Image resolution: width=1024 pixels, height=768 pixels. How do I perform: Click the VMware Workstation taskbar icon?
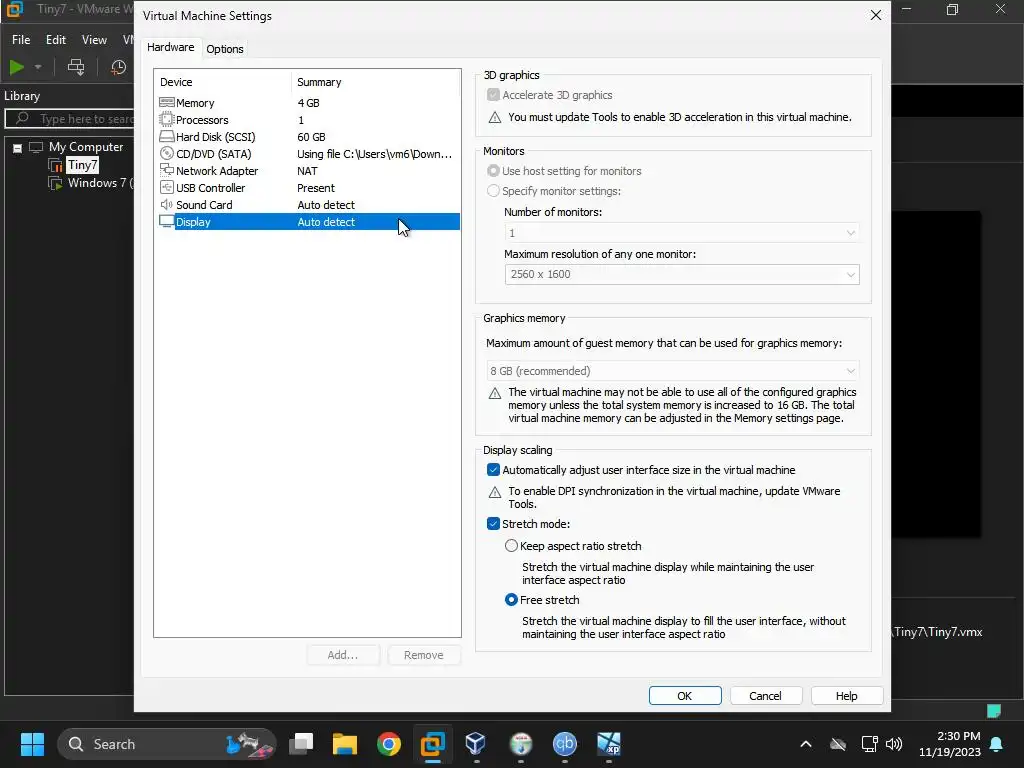[432, 744]
